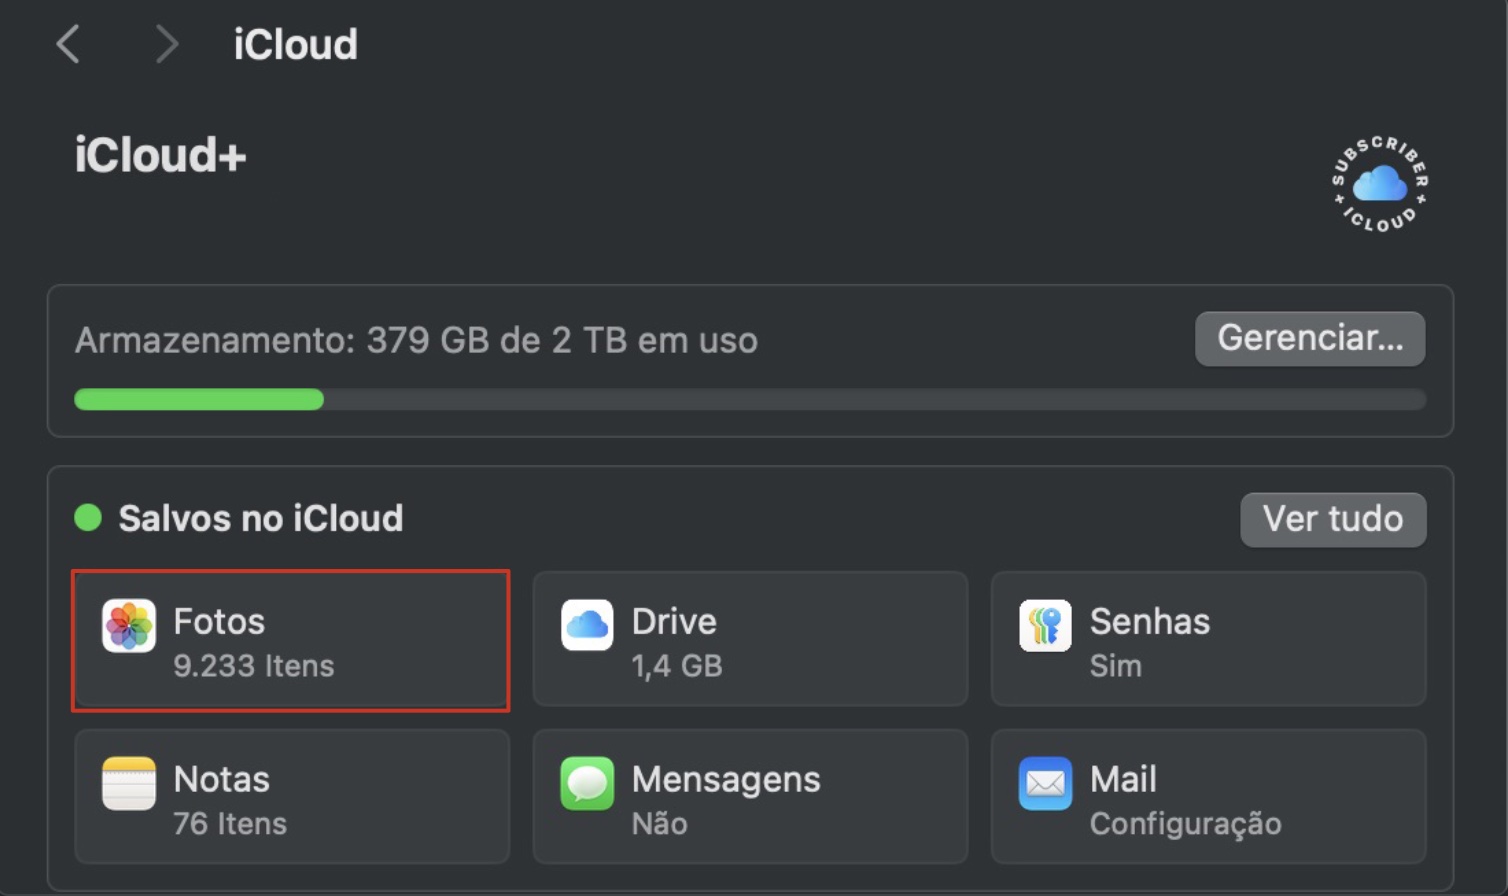This screenshot has height=896, width=1508.
Task: Expand the Drive storage details
Action: click(x=749, y=639)
